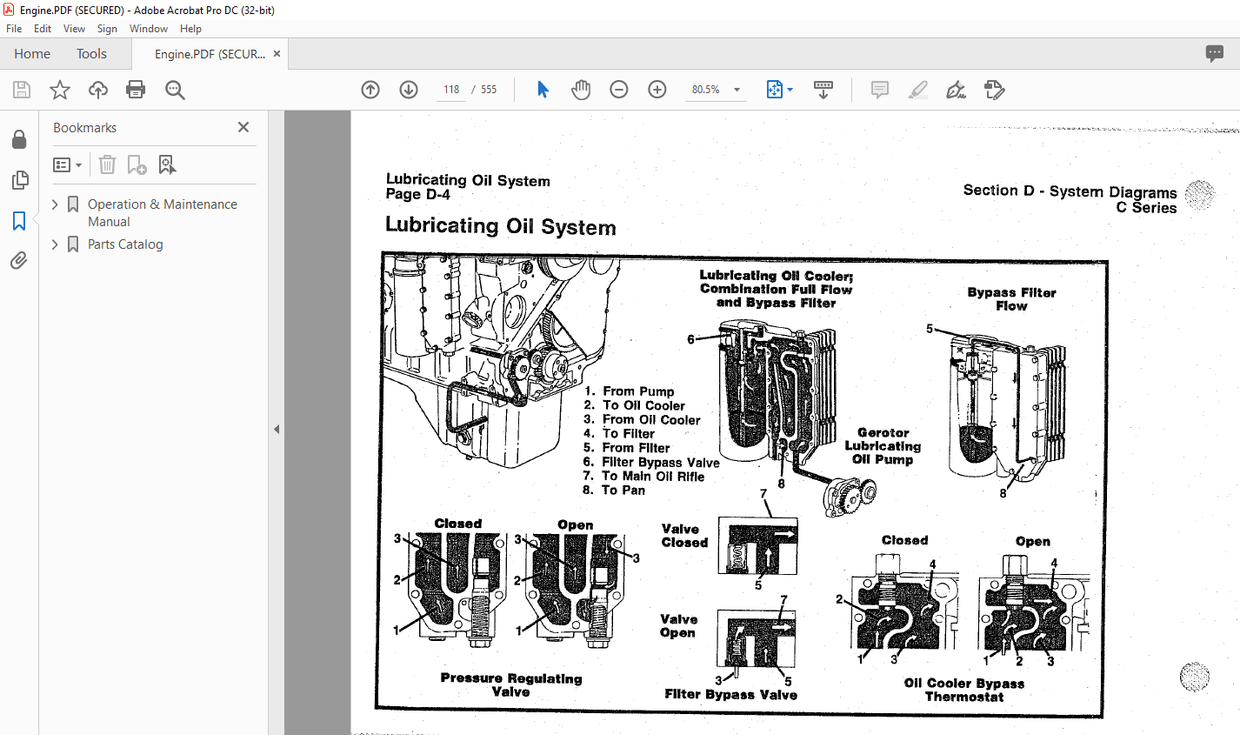The image size is (1240, 735).
Task: Toggle the Scrolling Mode view icon
Action: [x=823, y=89]
